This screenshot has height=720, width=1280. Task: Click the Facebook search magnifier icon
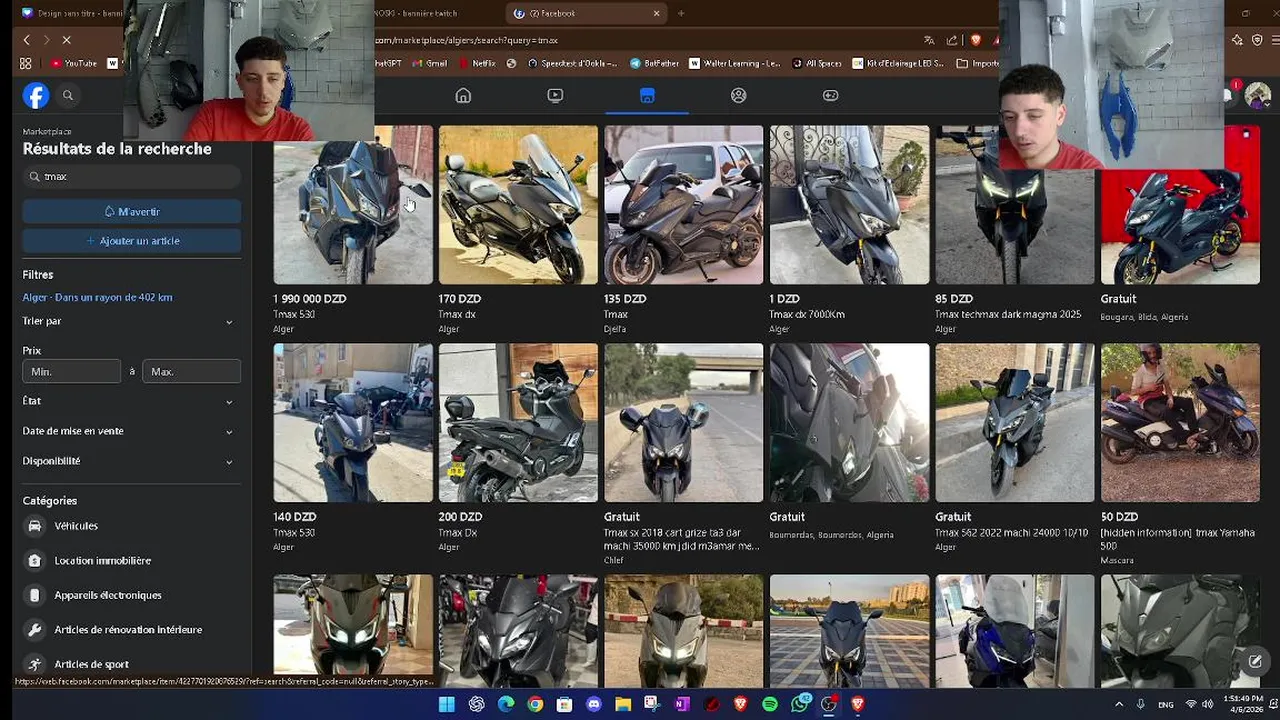point(68,96)
